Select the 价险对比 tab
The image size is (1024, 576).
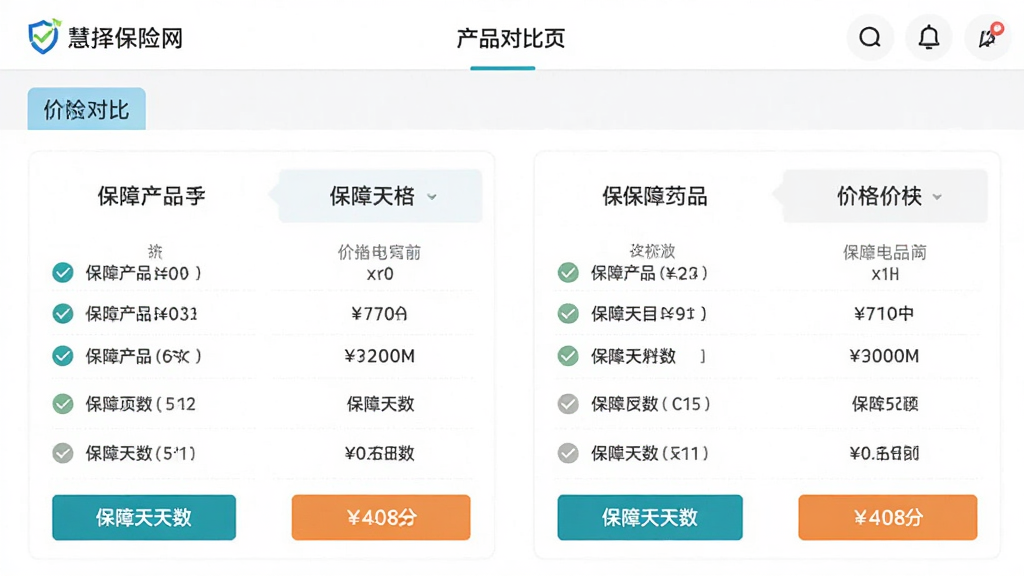coord(86,109)
